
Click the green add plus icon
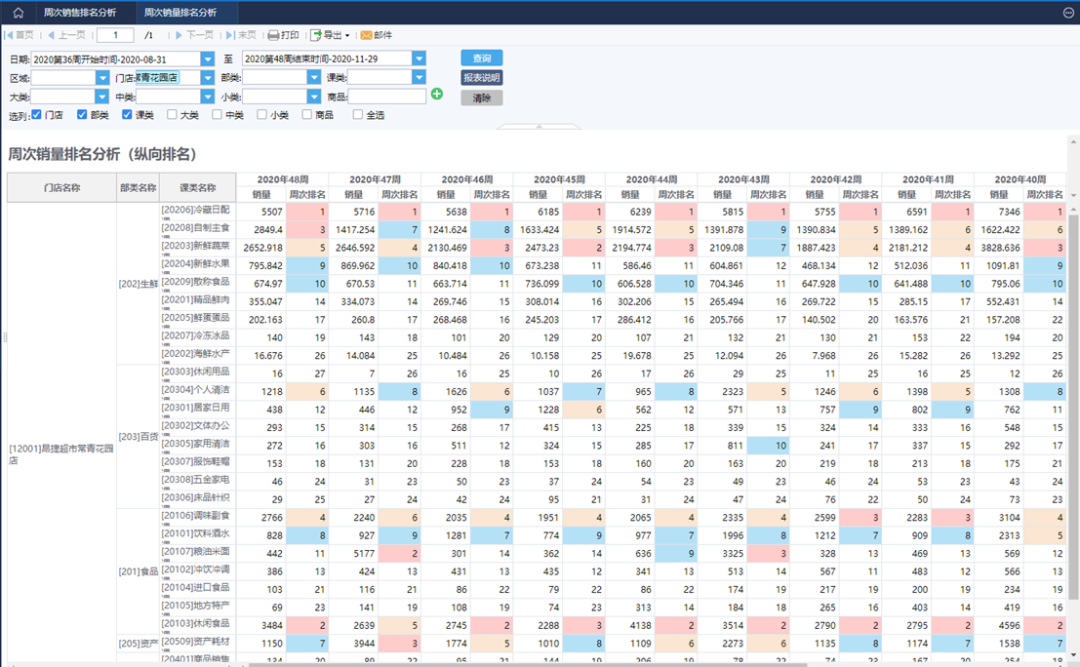[x=437, y=94]
